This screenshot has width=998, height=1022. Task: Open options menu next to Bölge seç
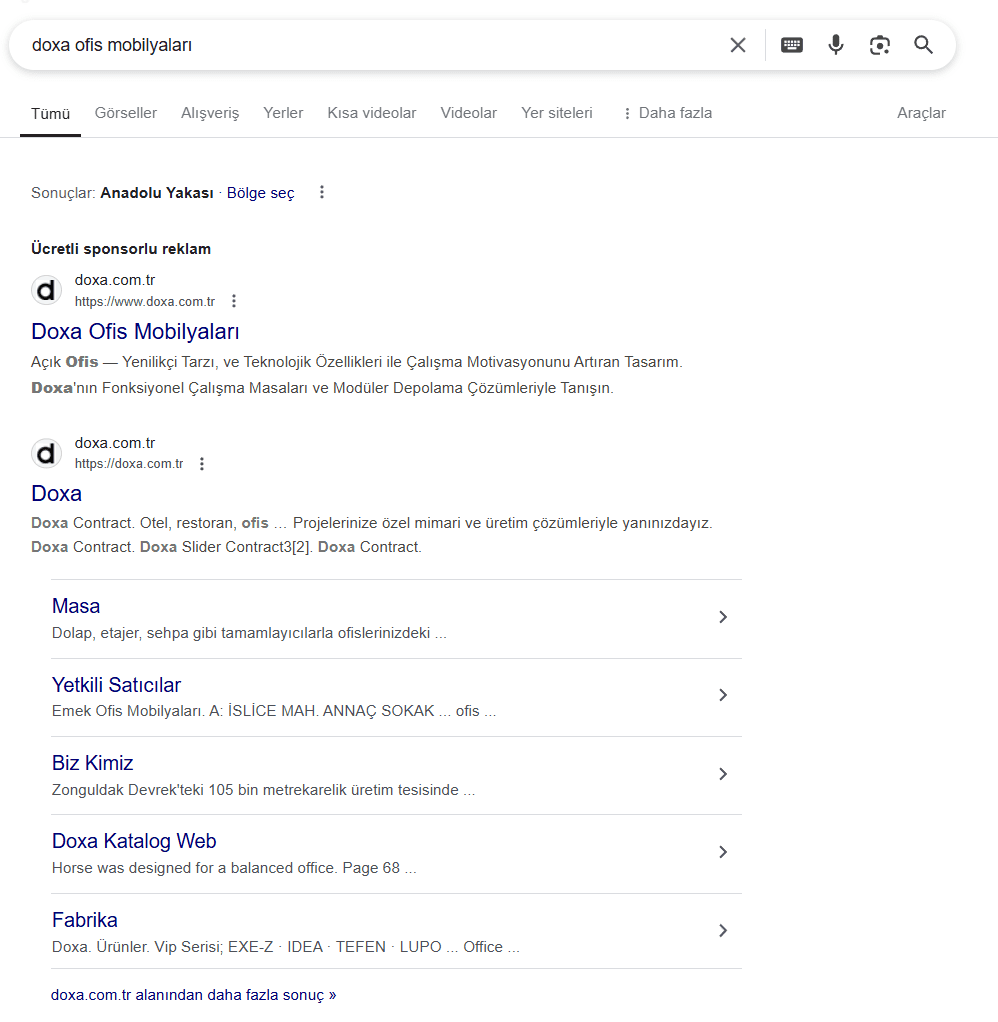(321, 192)
